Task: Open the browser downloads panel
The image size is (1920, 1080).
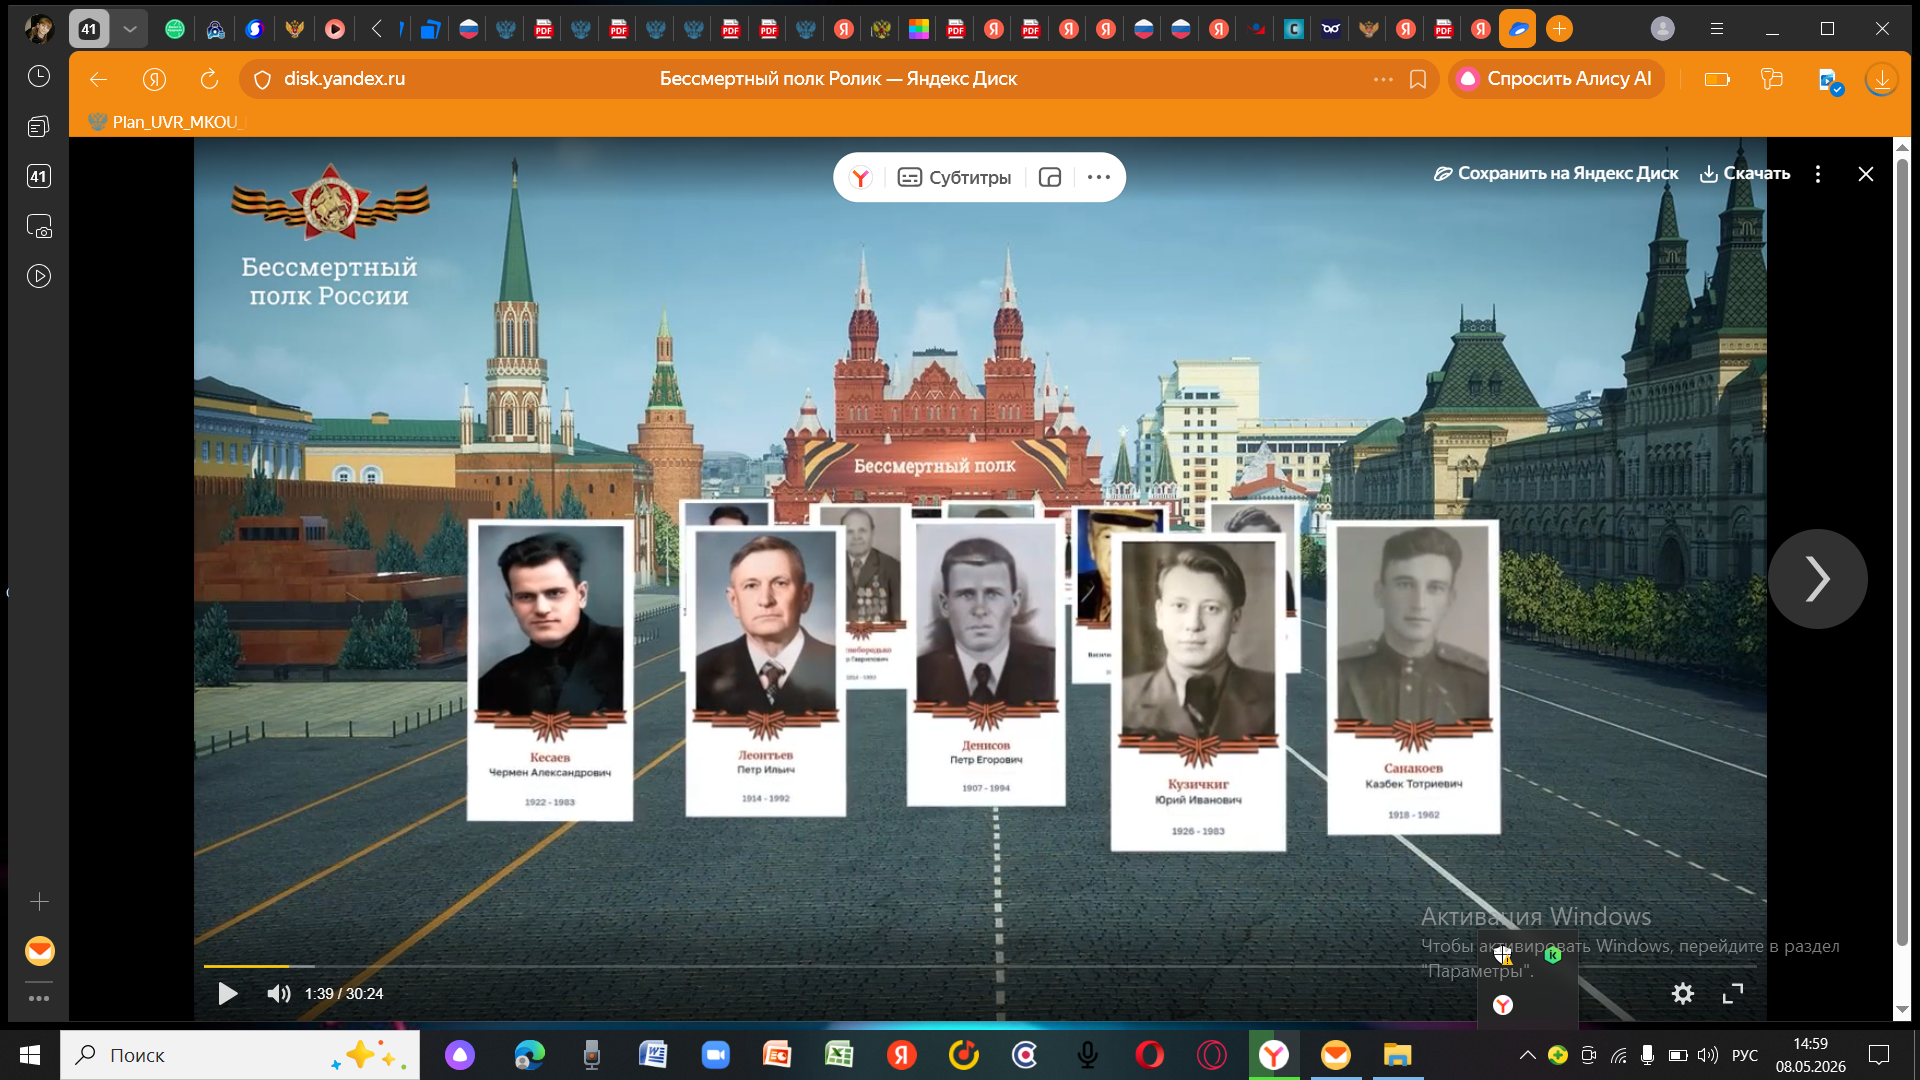Action: [1882, 79]
